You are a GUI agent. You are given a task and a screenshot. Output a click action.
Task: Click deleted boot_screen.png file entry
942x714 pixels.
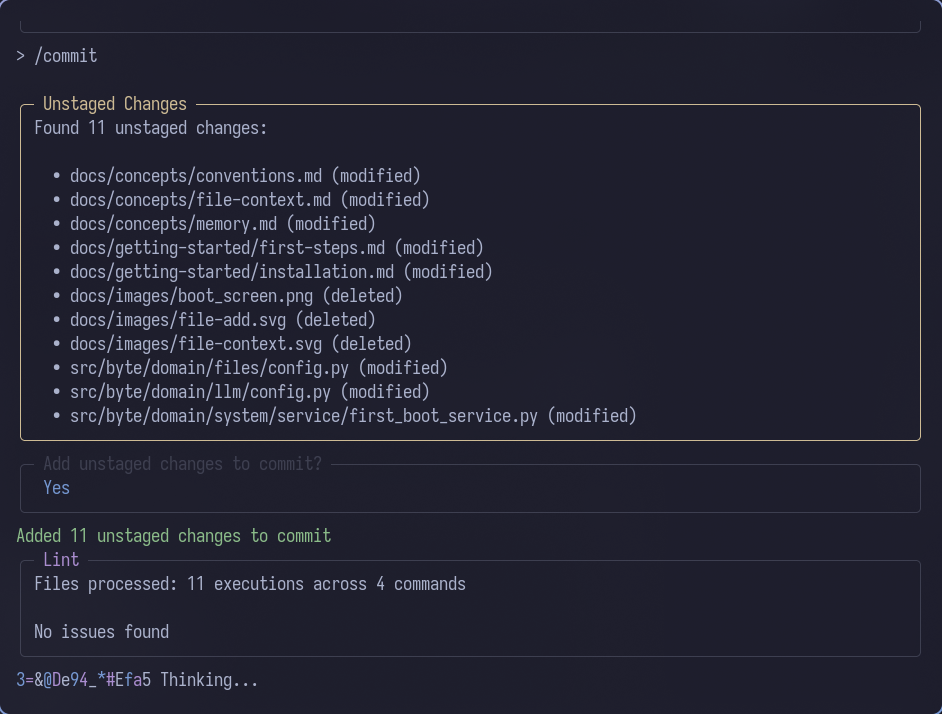(236, 296)
